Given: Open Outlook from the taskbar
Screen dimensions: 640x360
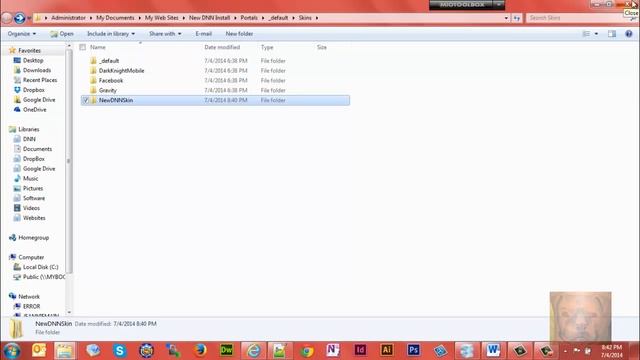Looking at the screenshot, I should pyautogui.click(x=39, y=350).
